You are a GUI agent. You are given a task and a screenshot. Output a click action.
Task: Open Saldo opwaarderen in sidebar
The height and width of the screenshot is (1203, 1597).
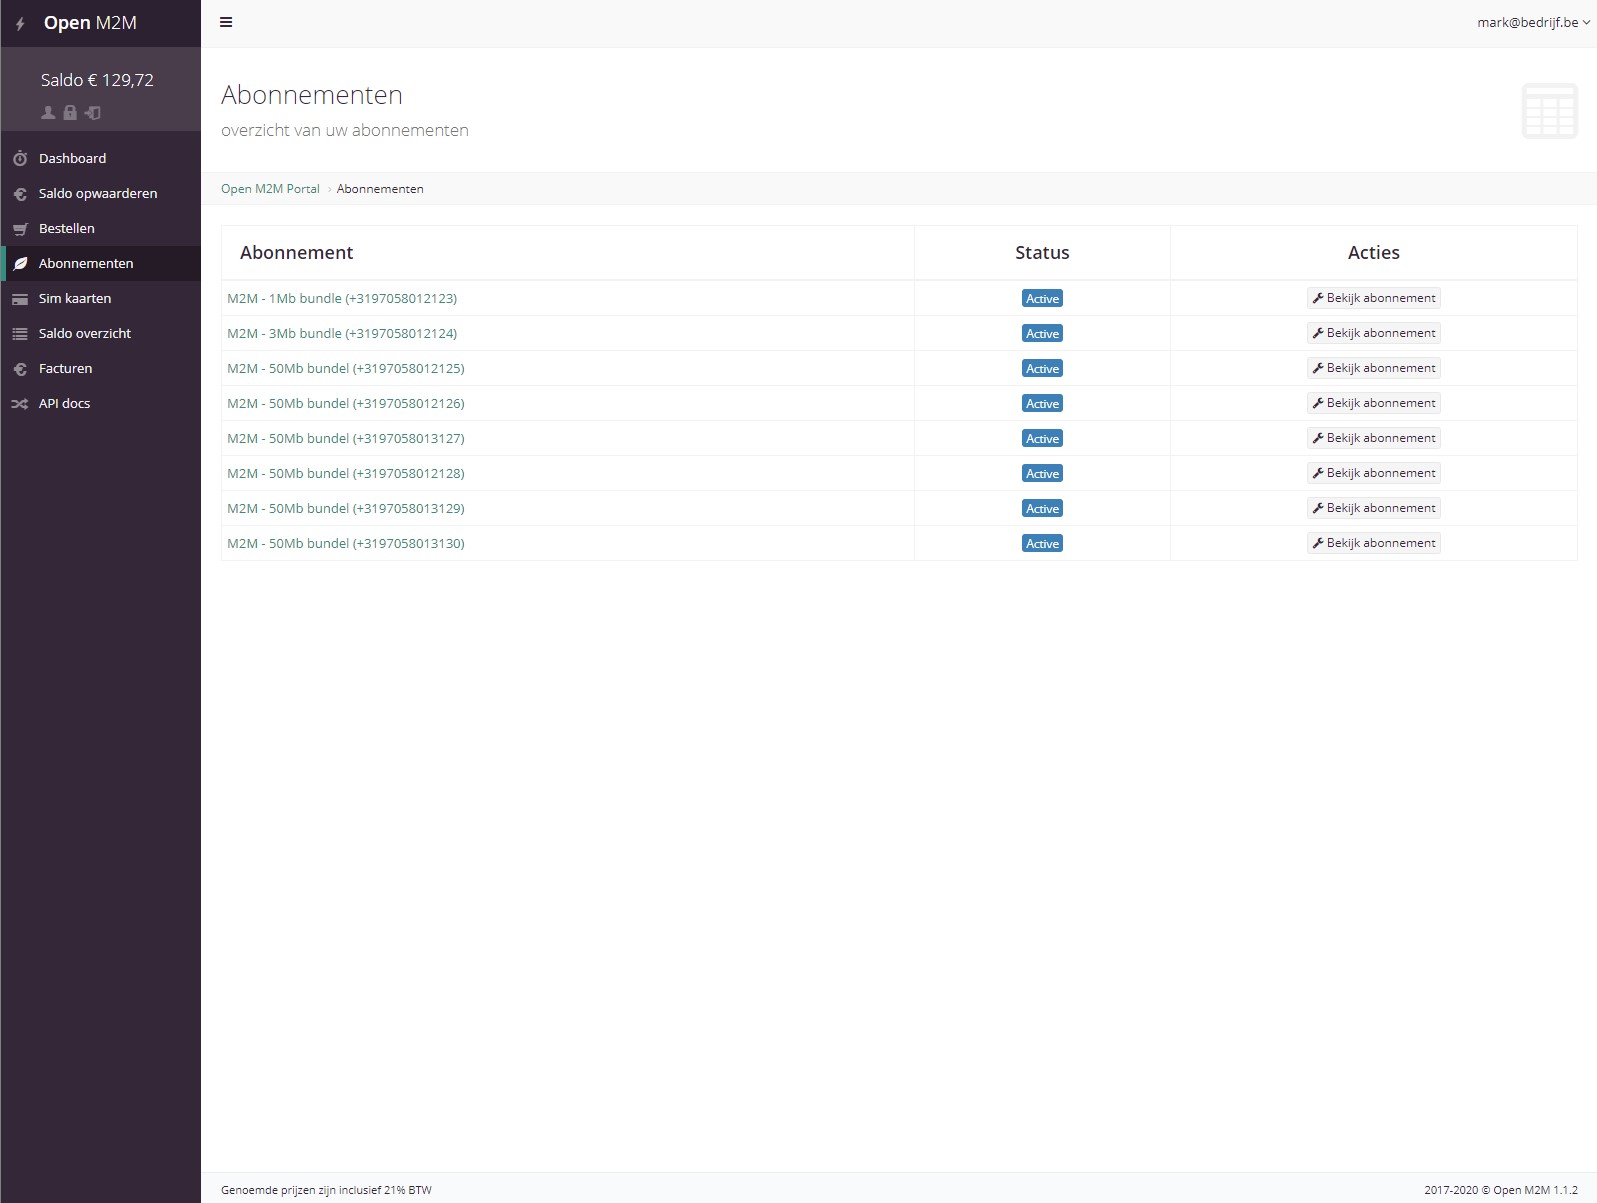point(98,194)
